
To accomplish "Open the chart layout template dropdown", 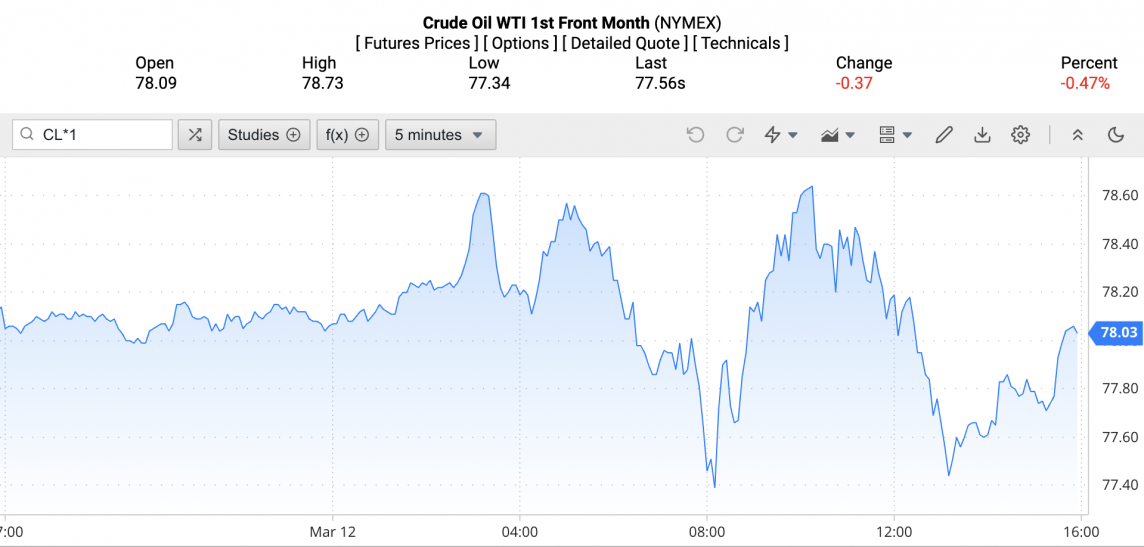I will tap(894, 135).
